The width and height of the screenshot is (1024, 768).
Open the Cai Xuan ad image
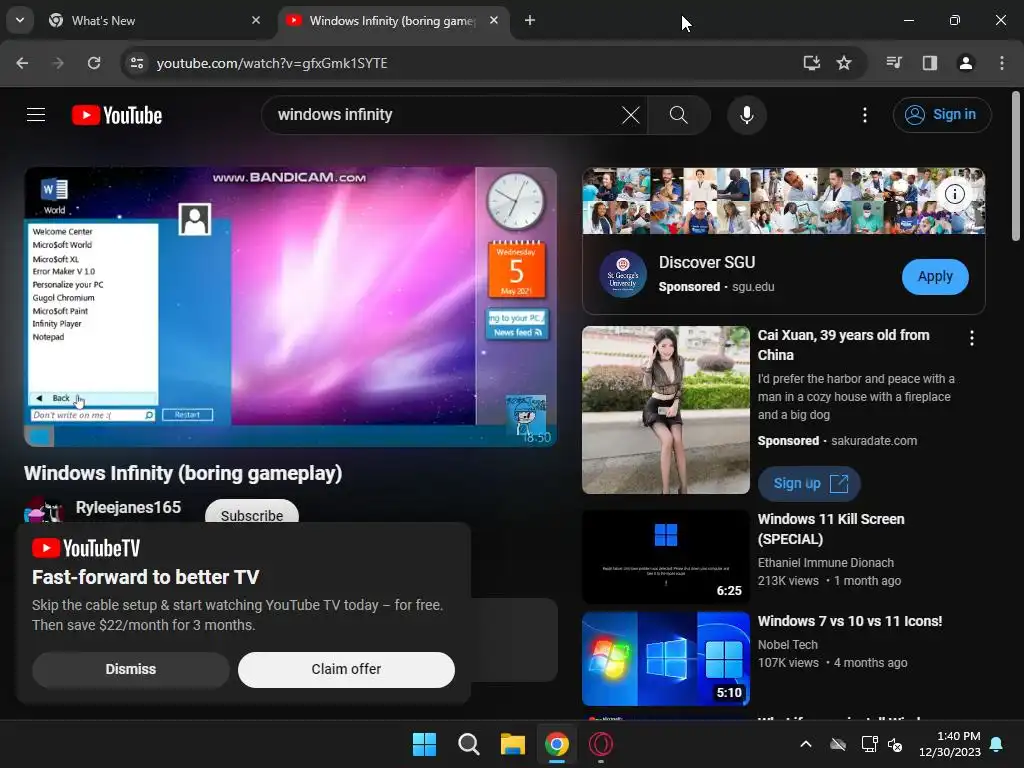click(665, 410)
